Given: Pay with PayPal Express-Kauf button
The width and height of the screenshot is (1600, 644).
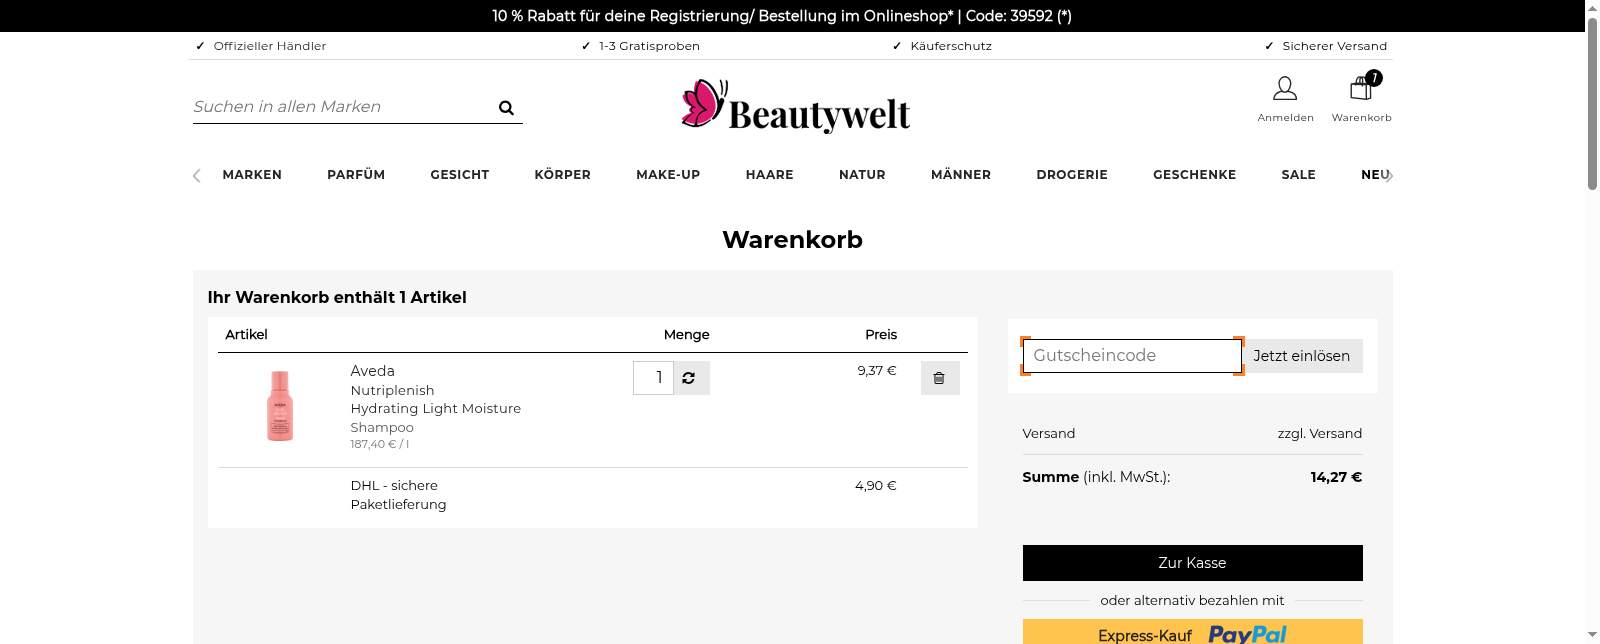Looking at the screenshot, I should pyautogui.click(x=1192, y=633).
